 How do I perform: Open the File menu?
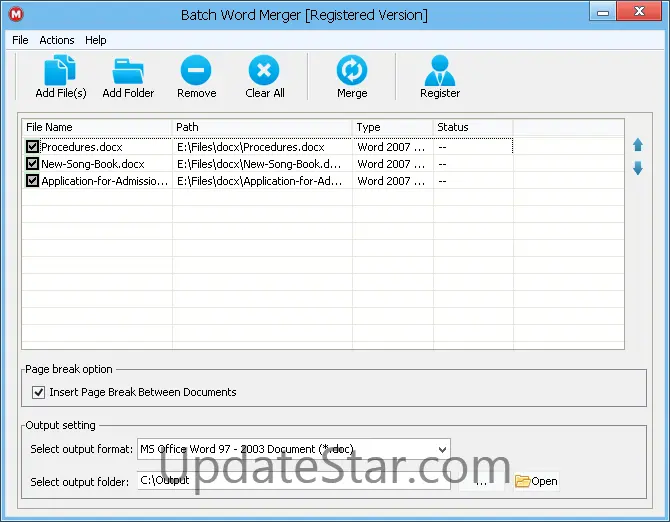click(x=20, y=40)
